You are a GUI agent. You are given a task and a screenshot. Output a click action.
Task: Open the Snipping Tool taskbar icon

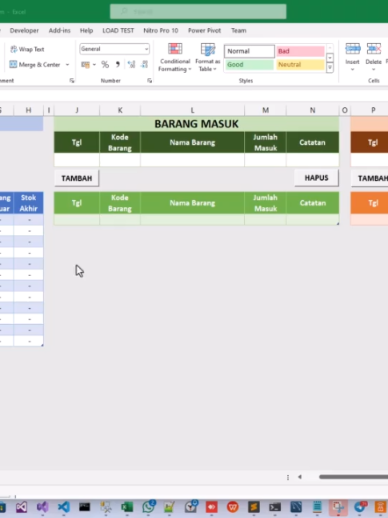338,507
